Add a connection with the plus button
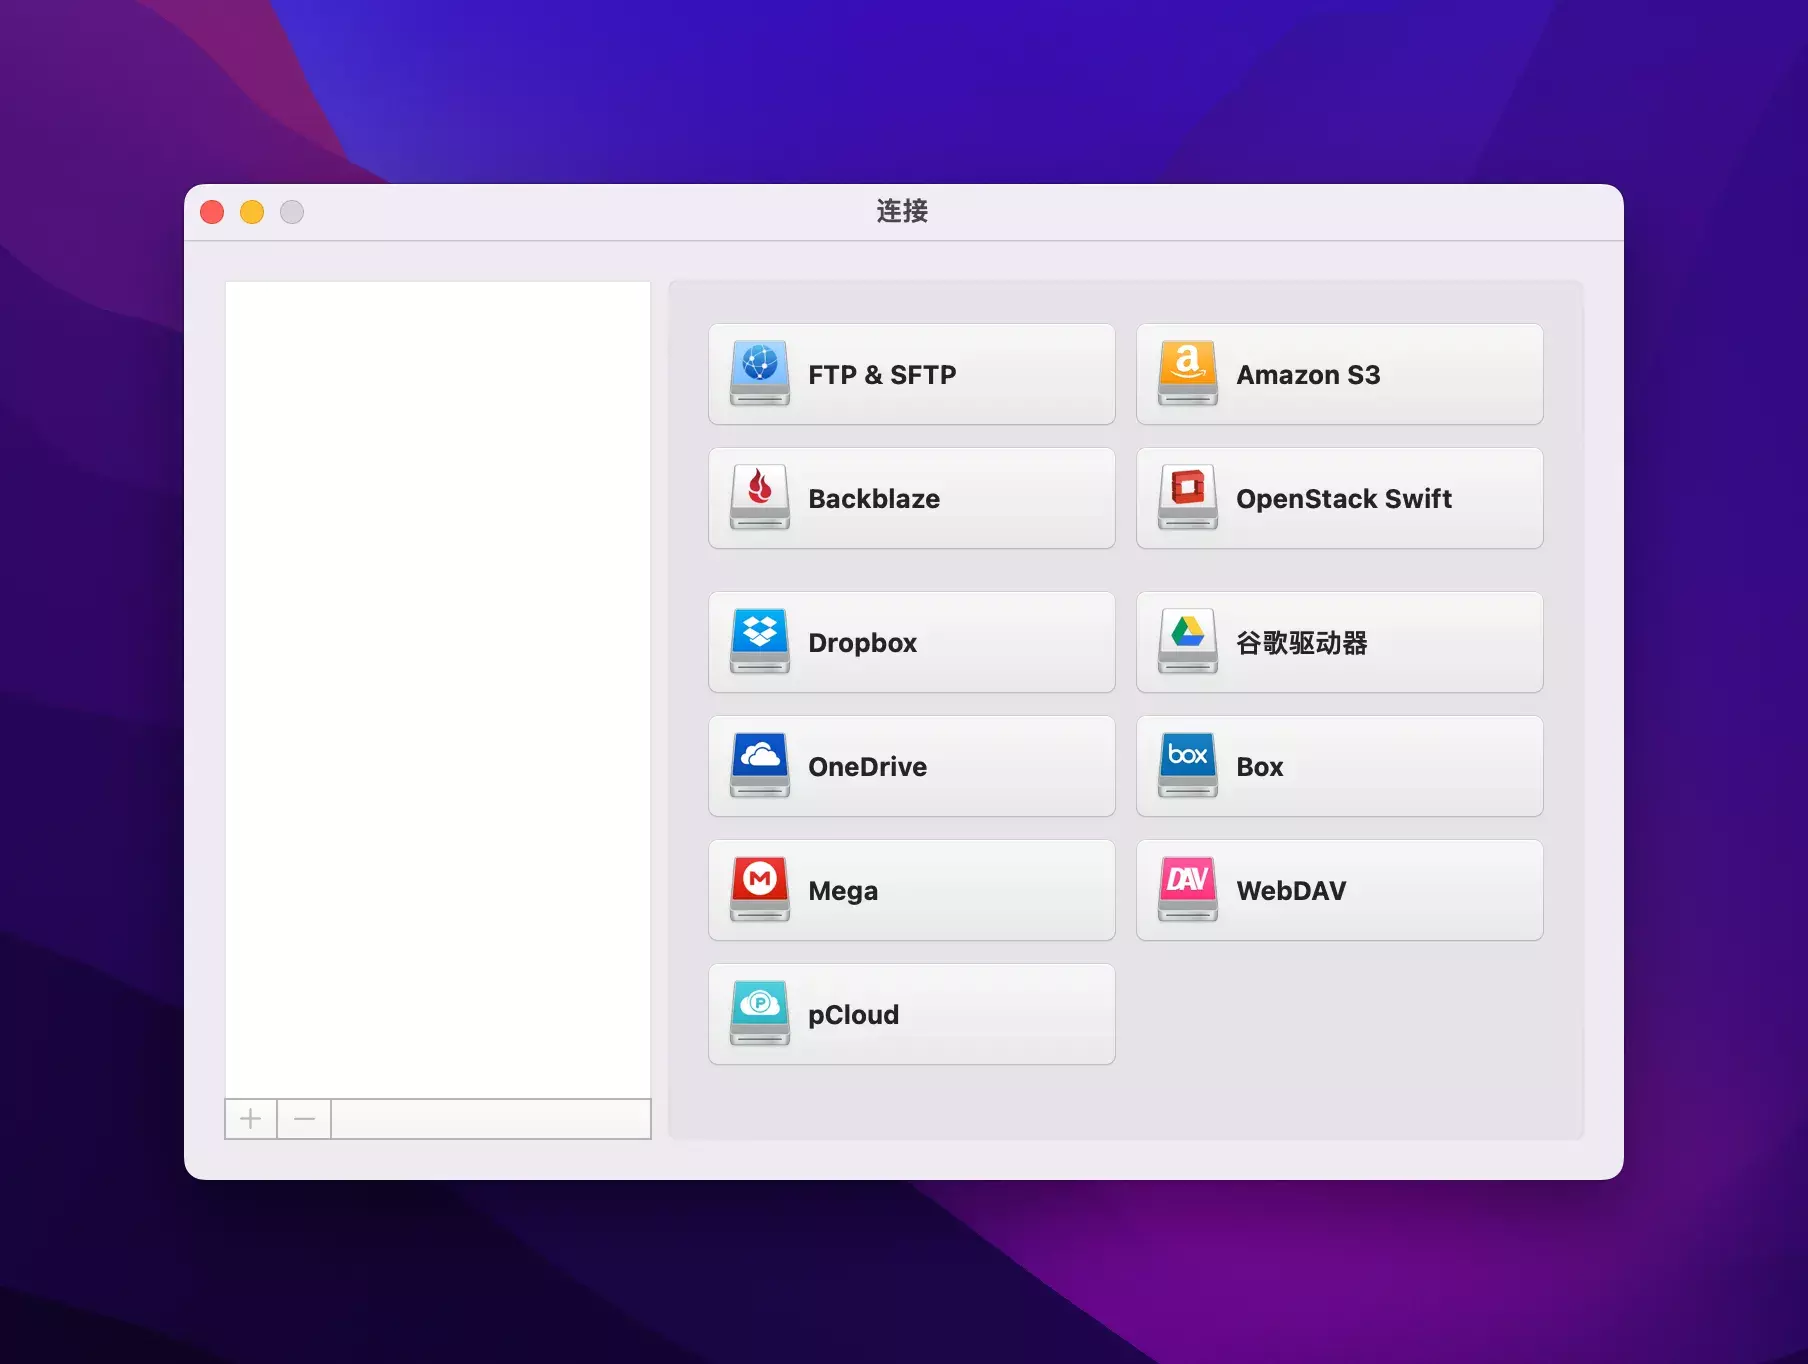Viewport: 1808px width, 1364px height. click(251, 1119)
